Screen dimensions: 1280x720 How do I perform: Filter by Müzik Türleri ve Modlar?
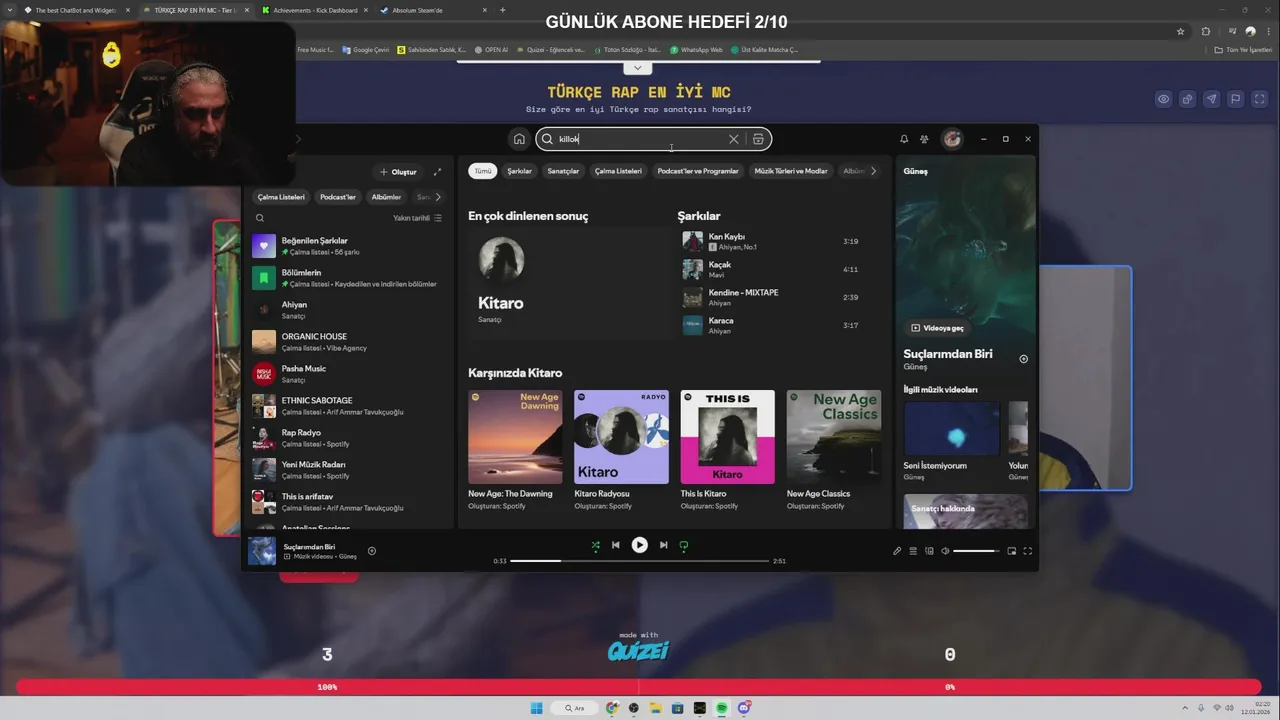791,171
